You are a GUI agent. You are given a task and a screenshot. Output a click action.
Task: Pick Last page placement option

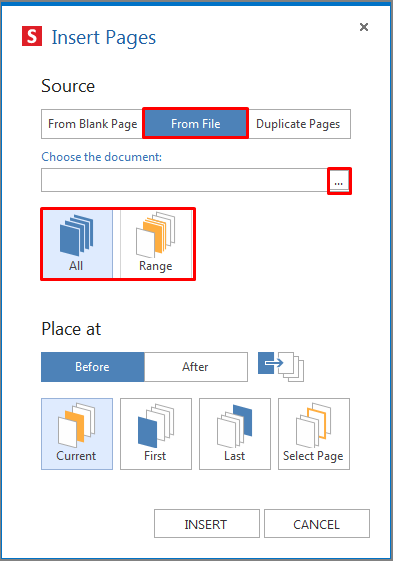(235, 434)
